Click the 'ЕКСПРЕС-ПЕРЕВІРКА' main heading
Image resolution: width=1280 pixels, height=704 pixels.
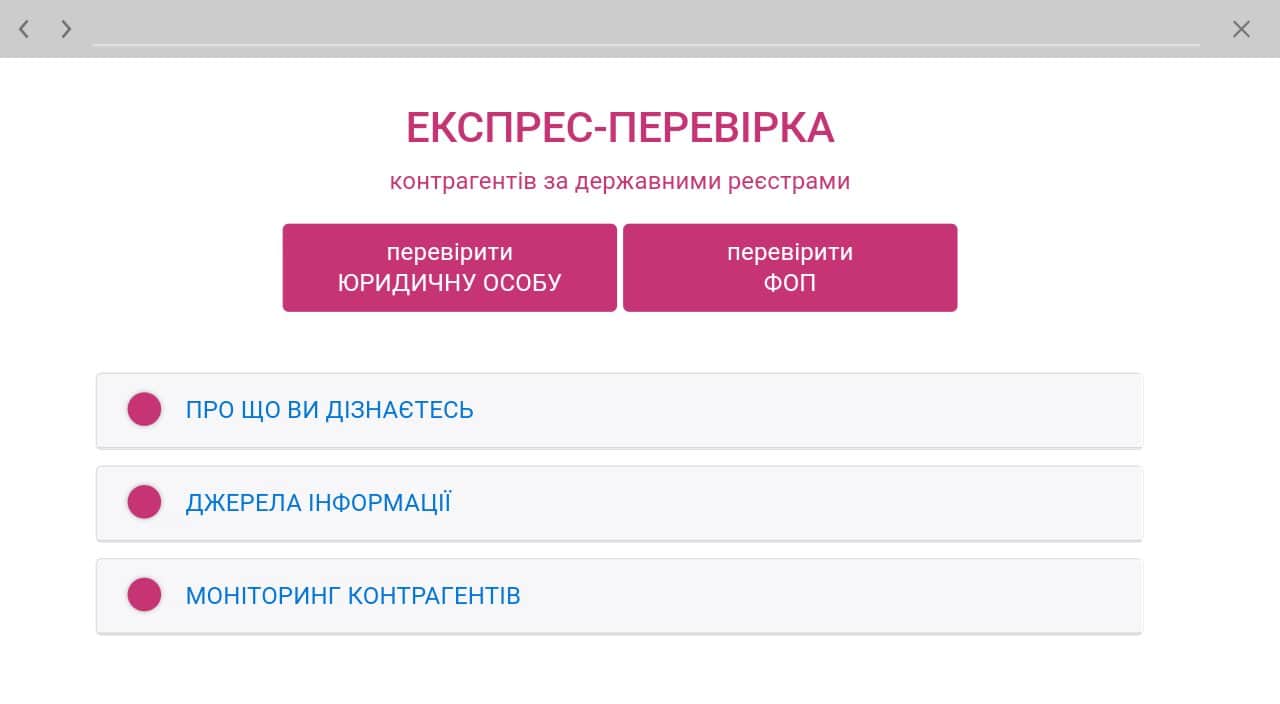[620, 128]
